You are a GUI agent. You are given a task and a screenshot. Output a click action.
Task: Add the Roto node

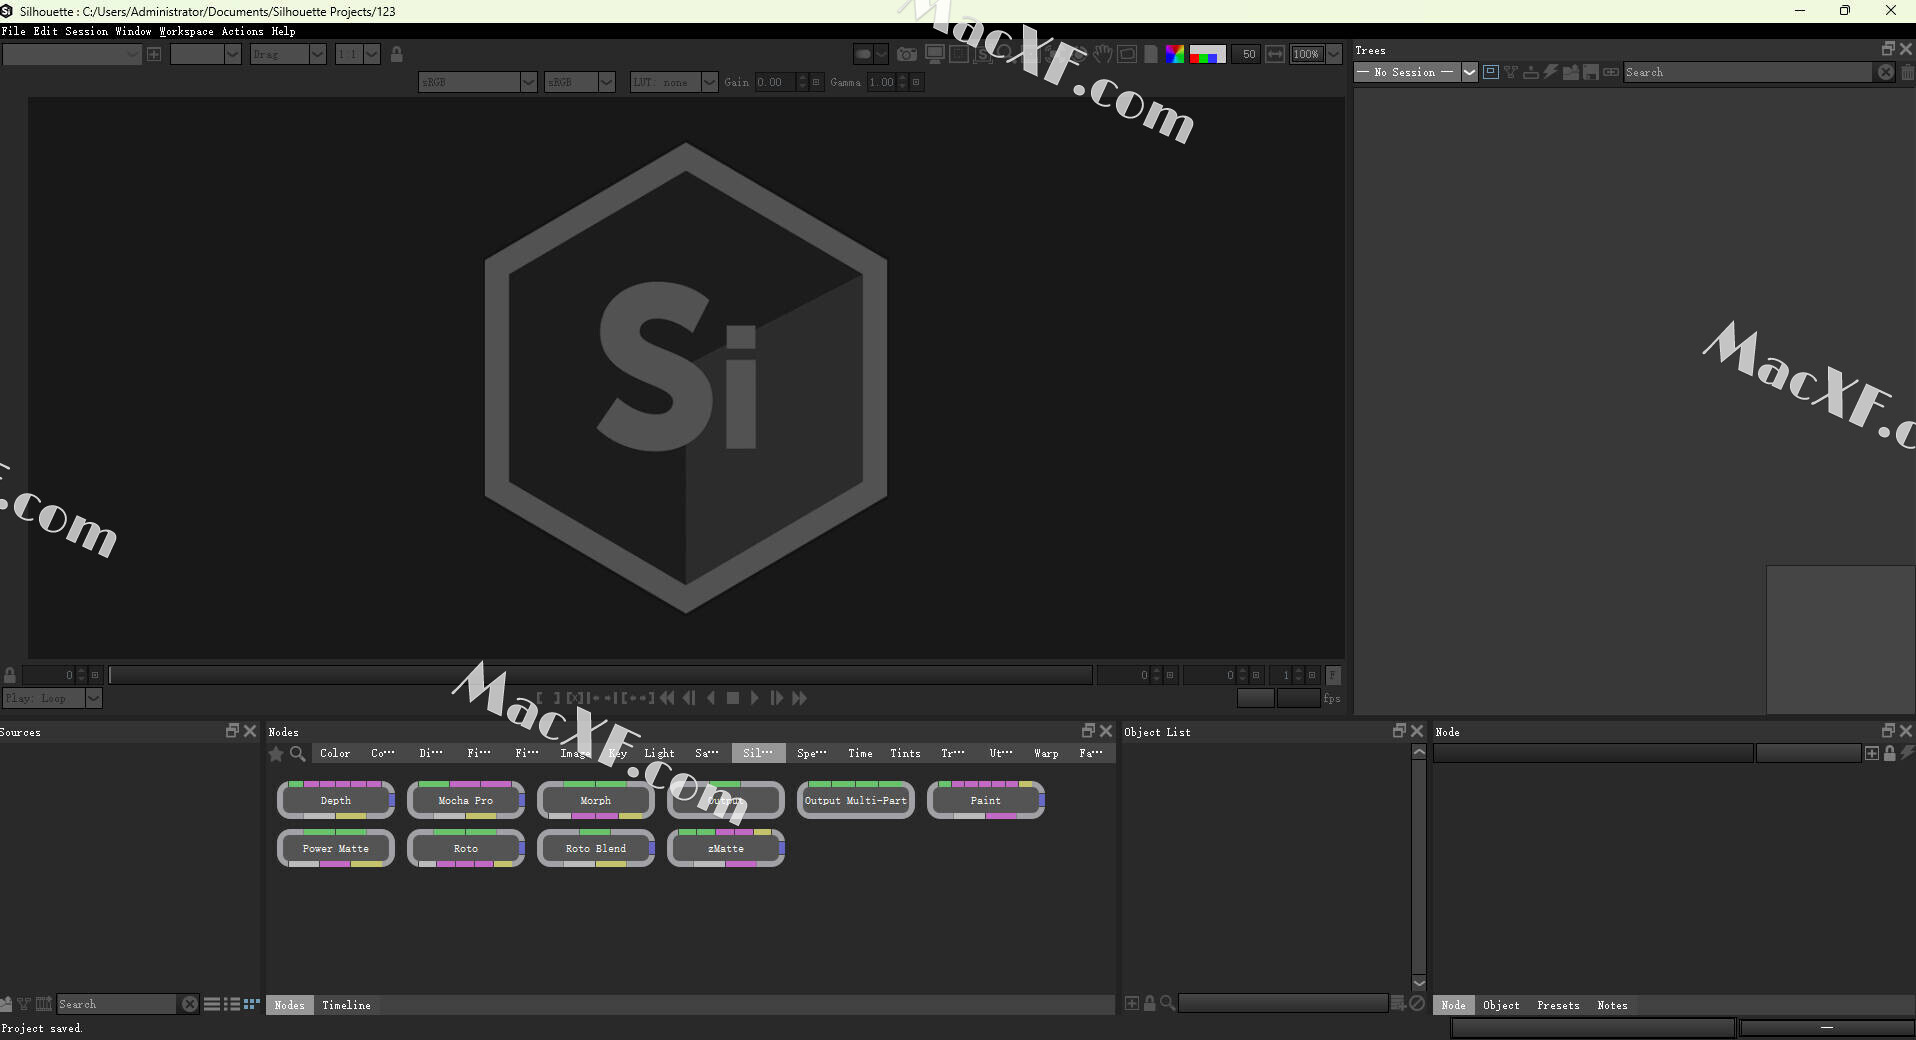click(465, 849)
